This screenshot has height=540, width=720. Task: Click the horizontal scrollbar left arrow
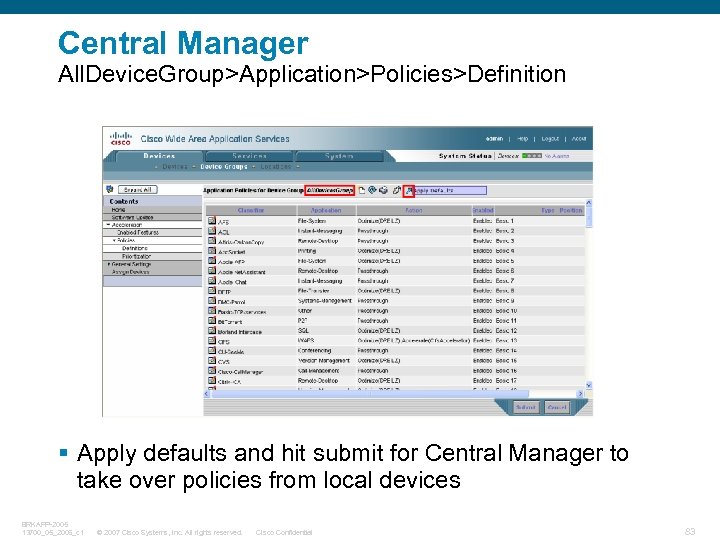(x=207, y=394)
